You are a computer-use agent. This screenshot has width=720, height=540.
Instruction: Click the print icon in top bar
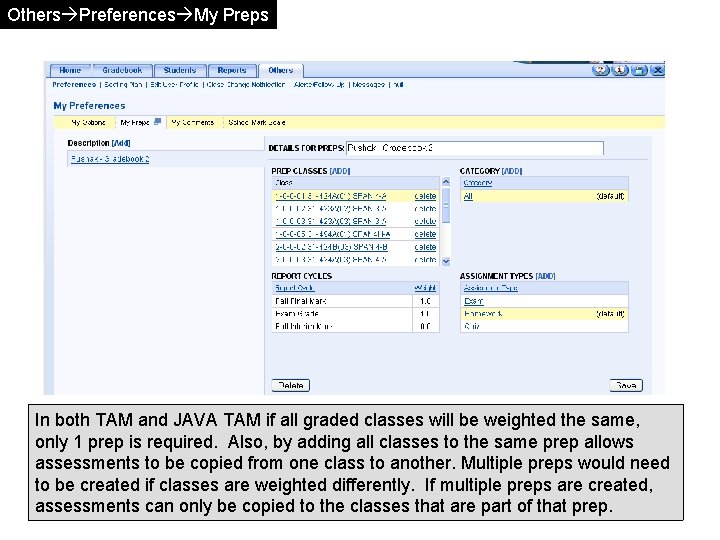click(639, 70)
